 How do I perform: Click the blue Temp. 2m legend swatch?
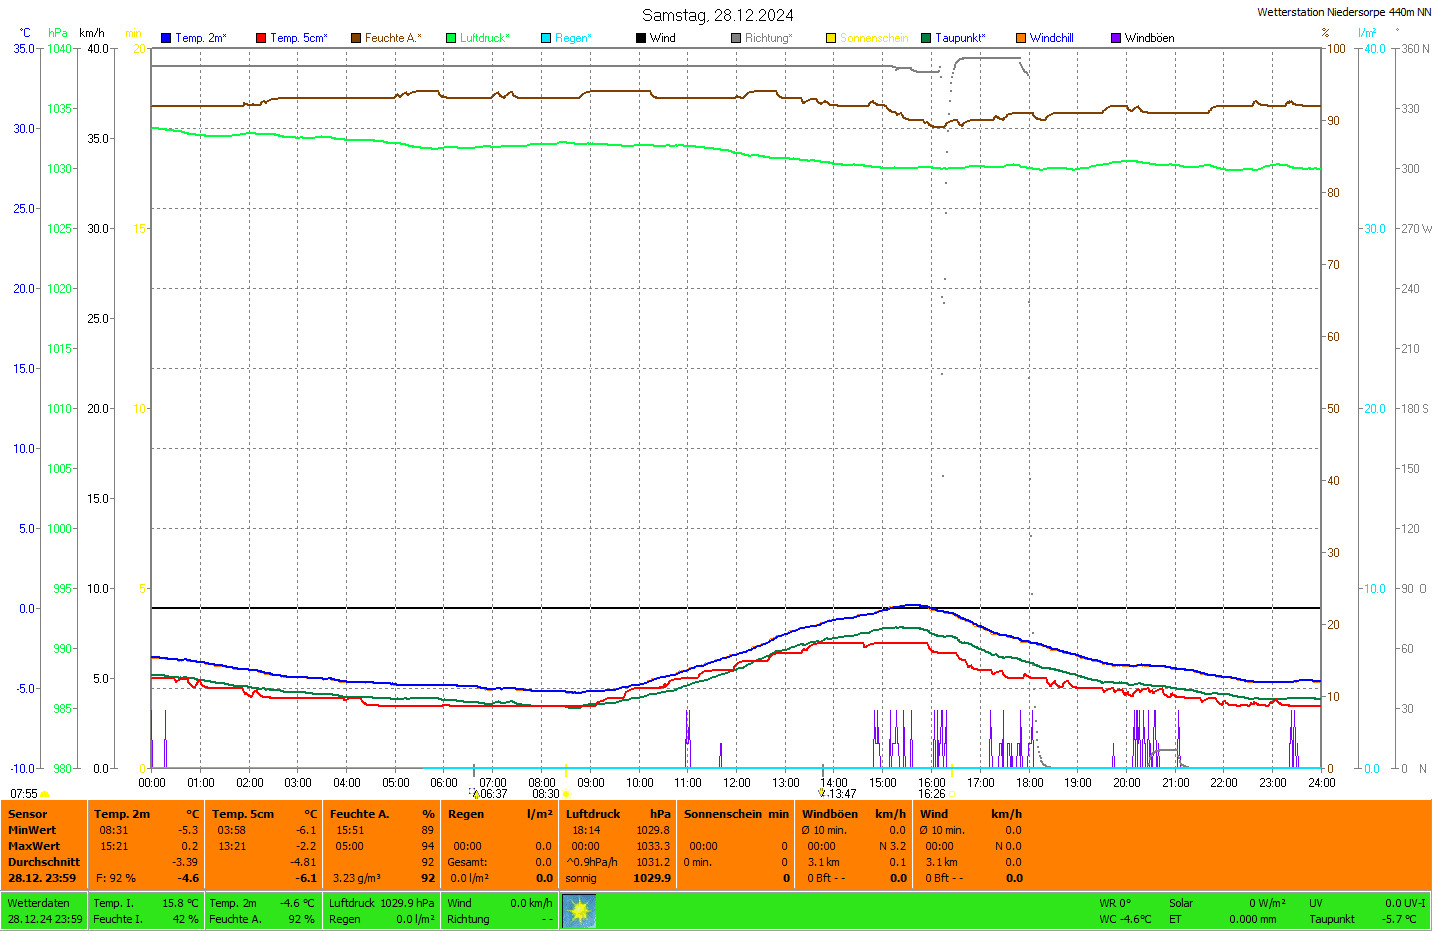pyautogui.click(x=166, y=38)
